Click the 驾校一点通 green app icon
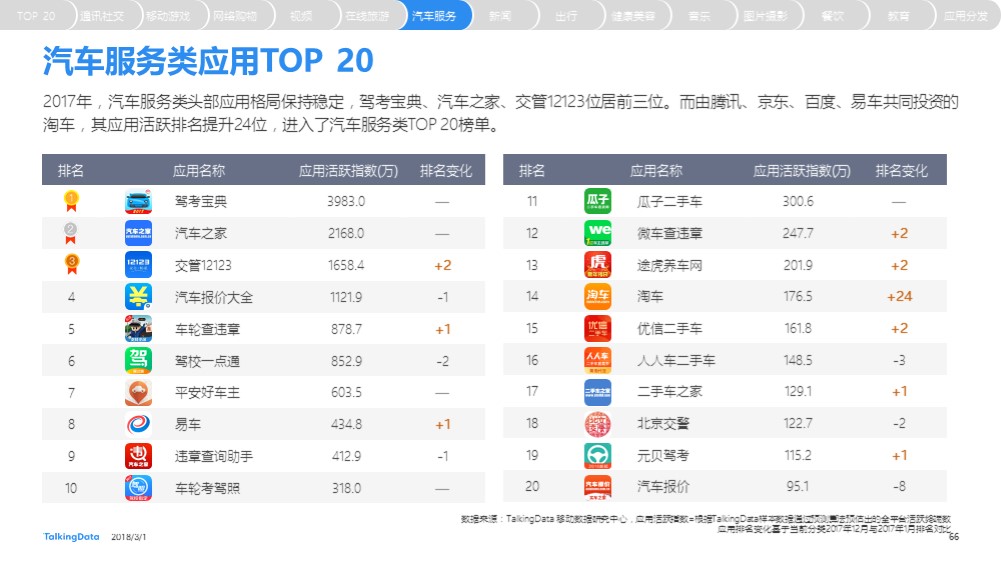The image size is (1001, 563). coord(138,361)
